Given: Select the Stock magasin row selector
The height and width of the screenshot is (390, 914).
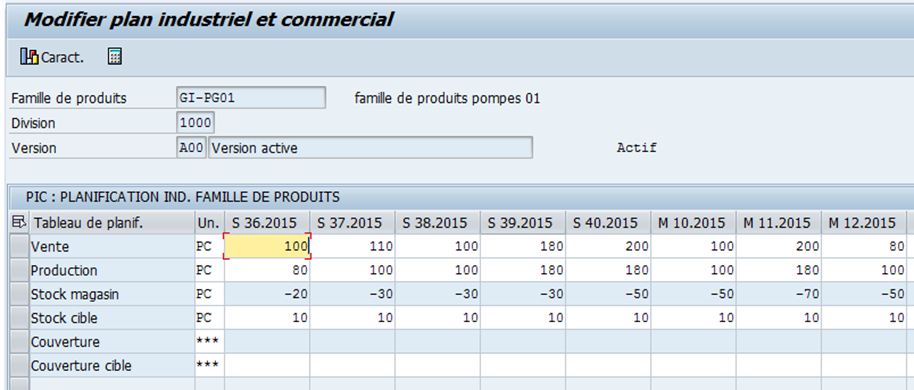Looking at the screenshot, I should [20, 294].
